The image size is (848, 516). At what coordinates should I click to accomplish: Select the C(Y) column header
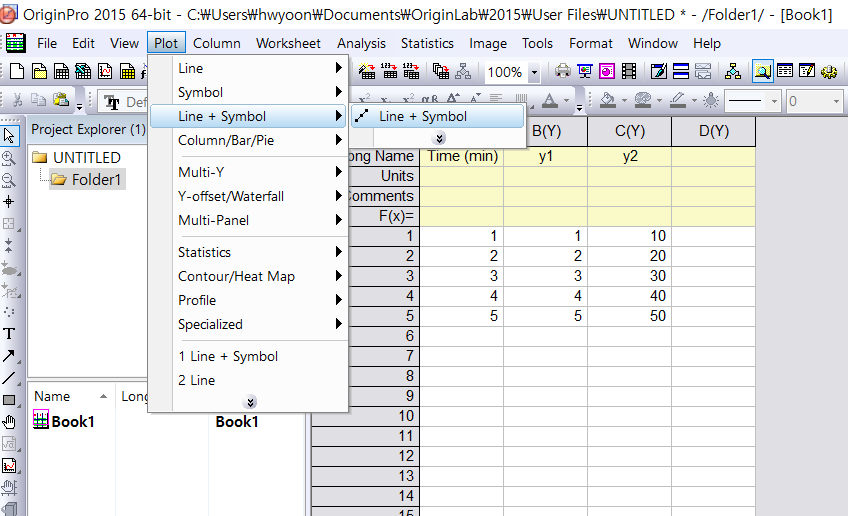pos(630,131)
